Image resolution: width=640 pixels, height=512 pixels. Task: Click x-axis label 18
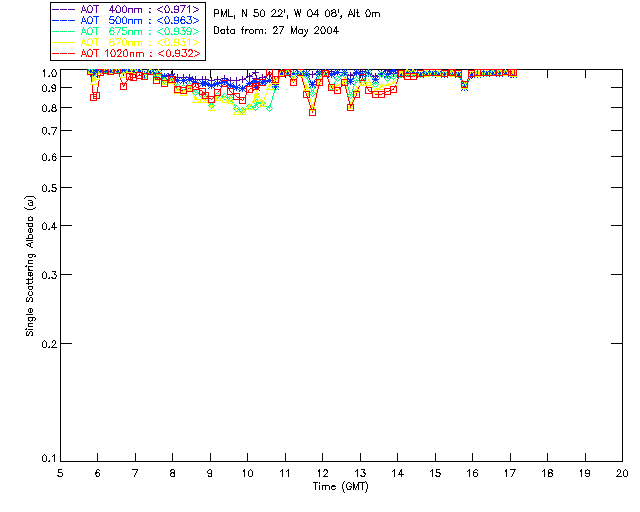click(547, 473)
